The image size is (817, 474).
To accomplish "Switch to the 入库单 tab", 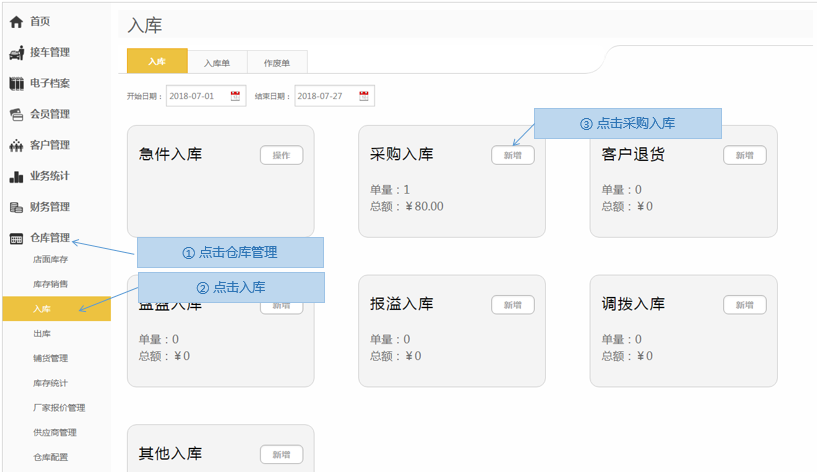I will click(217, 62).
